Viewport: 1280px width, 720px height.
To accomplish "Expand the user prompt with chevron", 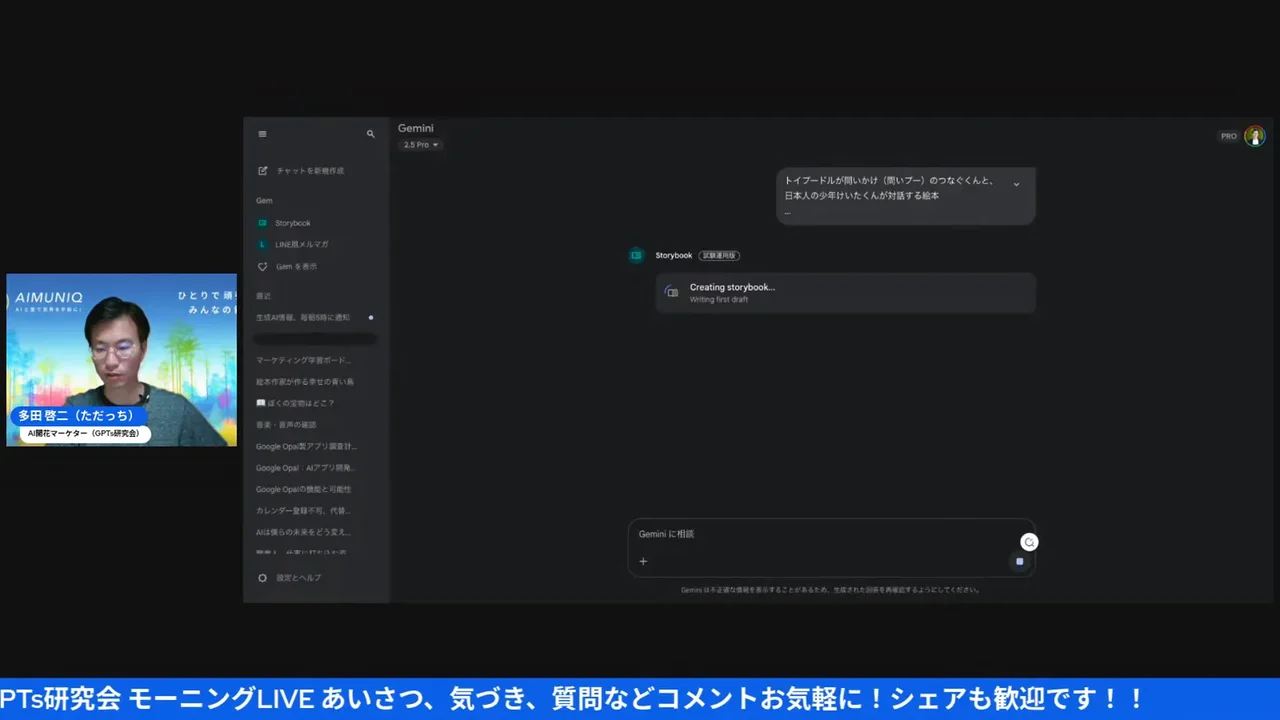I will 1017,184.
